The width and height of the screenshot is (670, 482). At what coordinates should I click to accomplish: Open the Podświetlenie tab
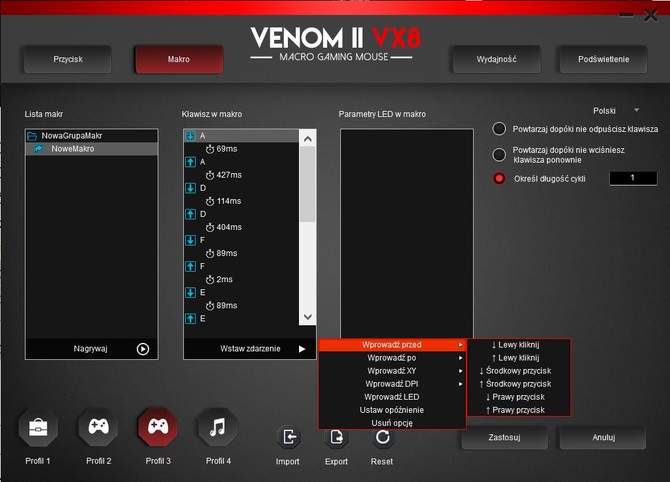point(603,59)
